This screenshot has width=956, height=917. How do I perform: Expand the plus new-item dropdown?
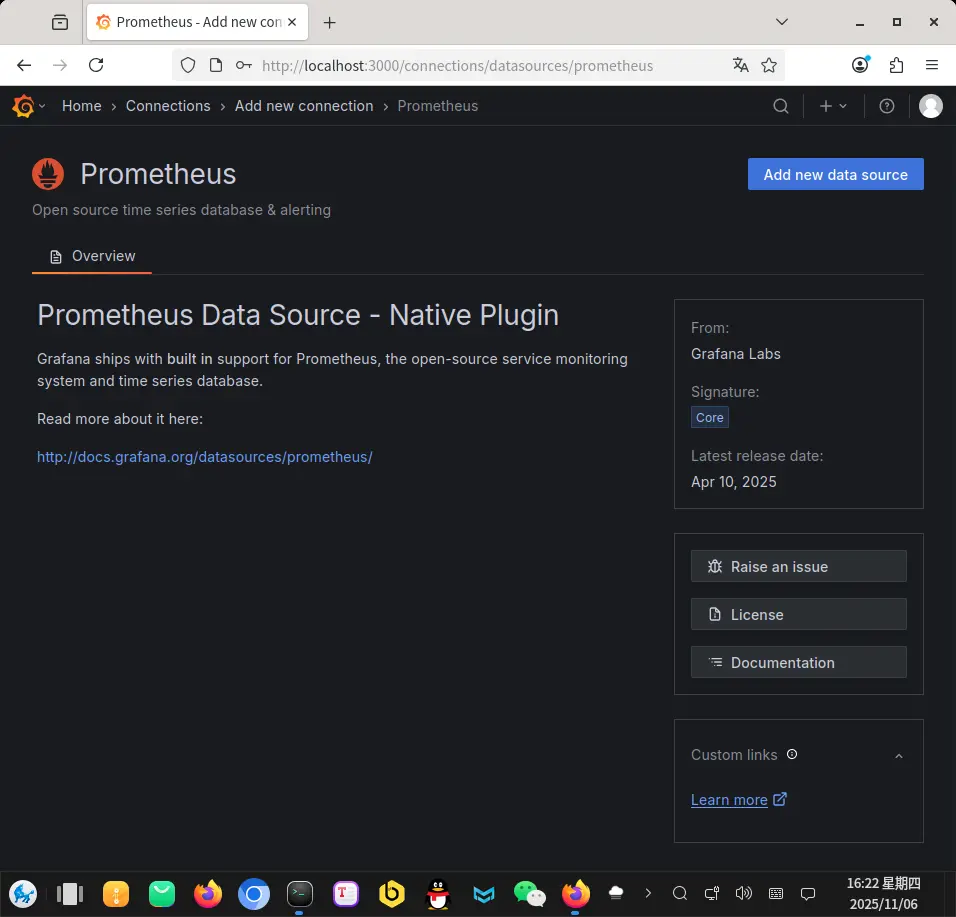(833, 106)
